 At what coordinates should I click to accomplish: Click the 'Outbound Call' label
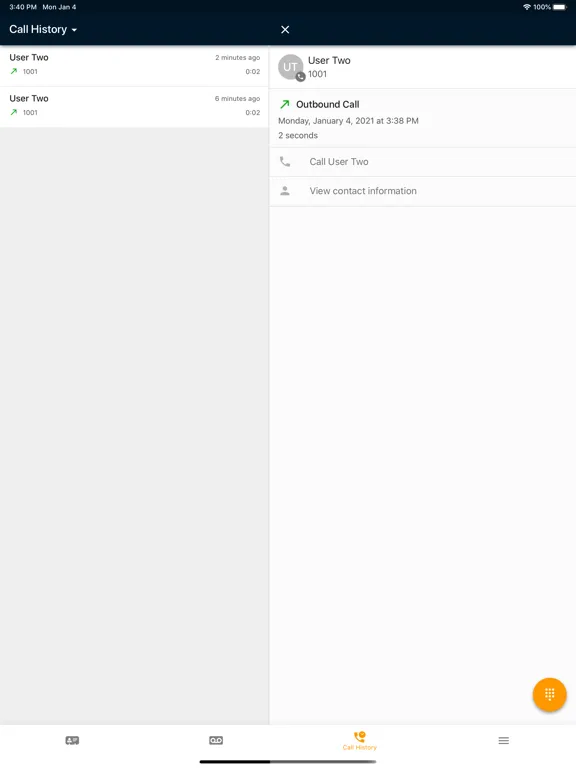click(x=328, y=104)
